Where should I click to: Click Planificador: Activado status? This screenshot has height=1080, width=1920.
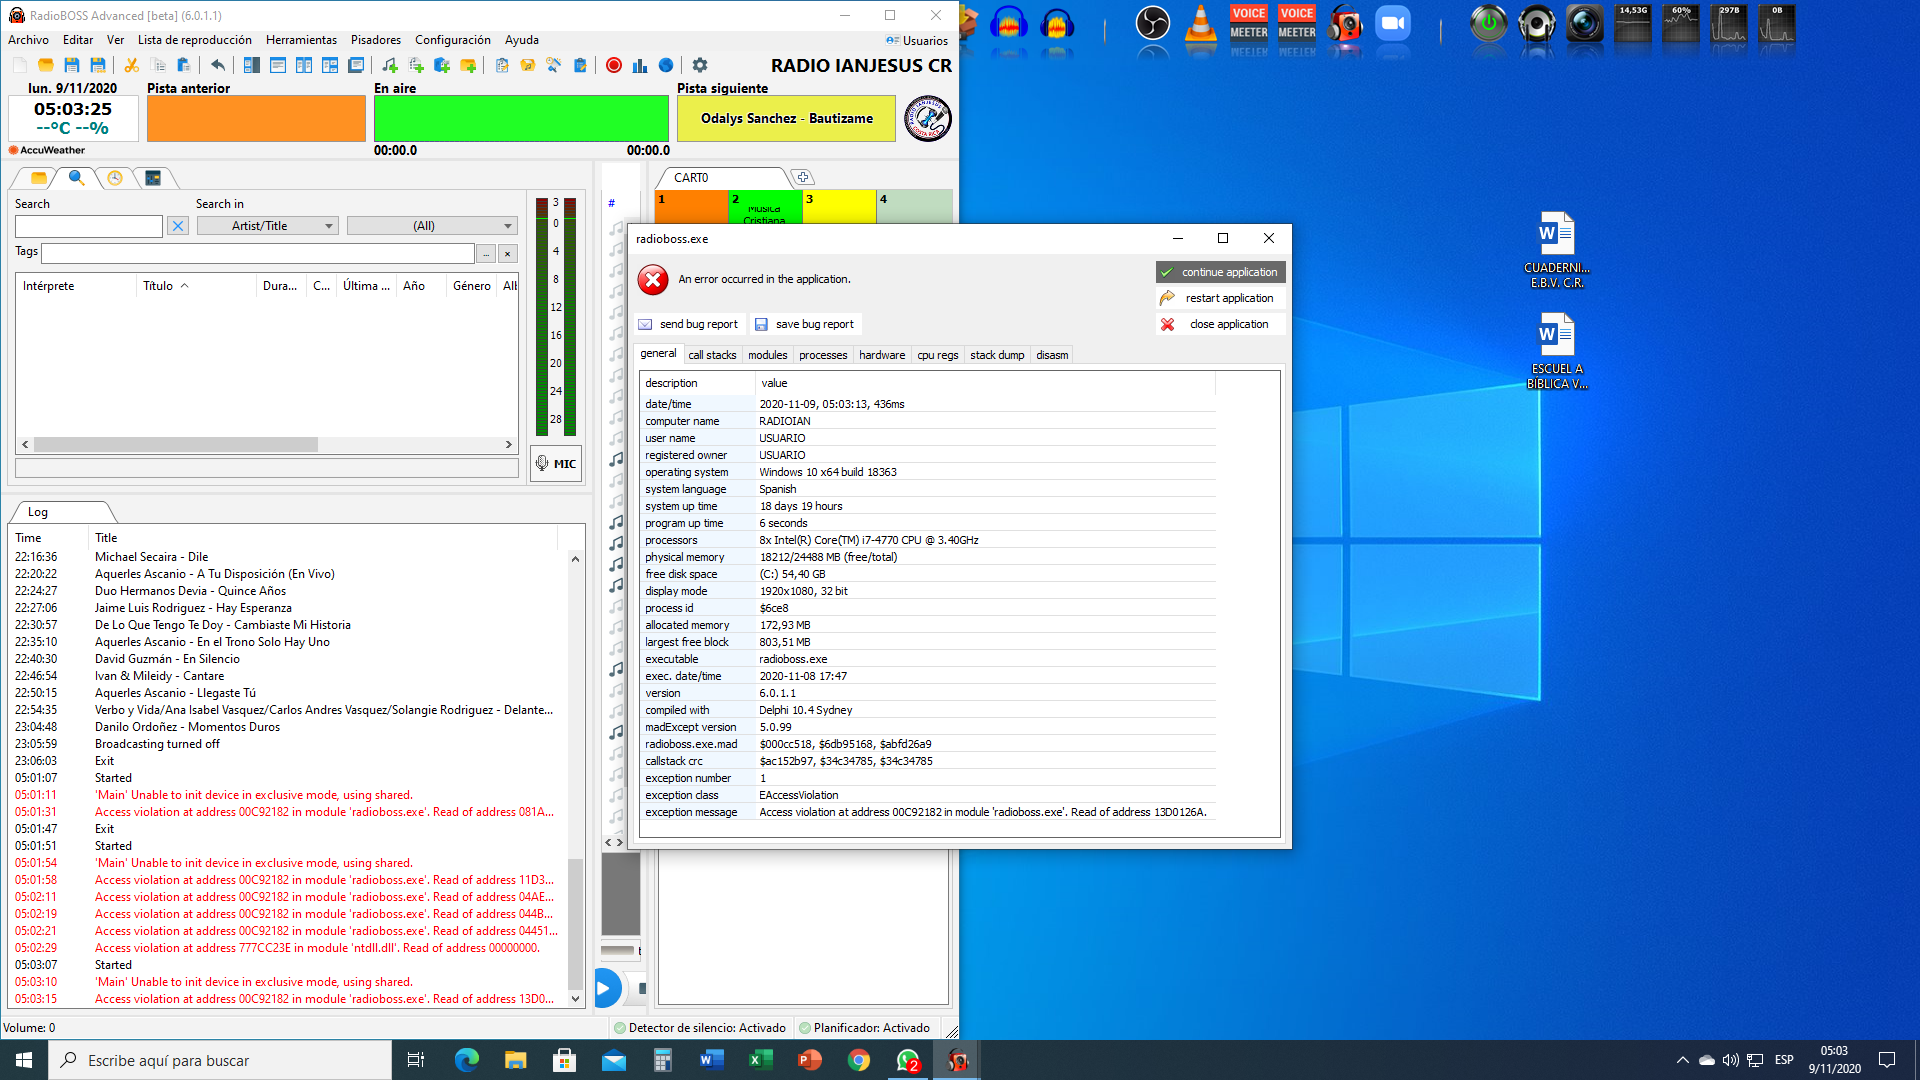coord(865,1028)
